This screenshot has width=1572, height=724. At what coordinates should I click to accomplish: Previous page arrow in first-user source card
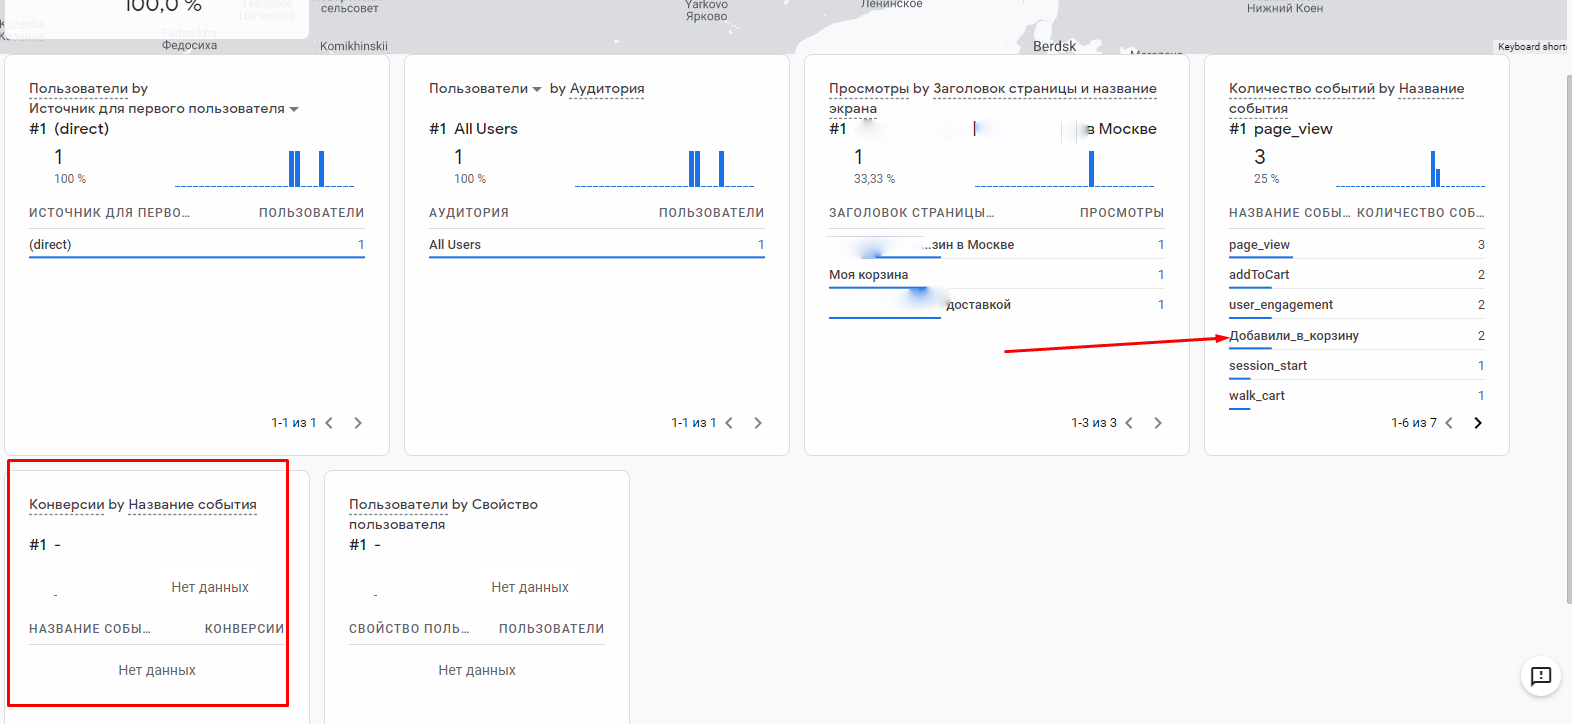point(329,423)
